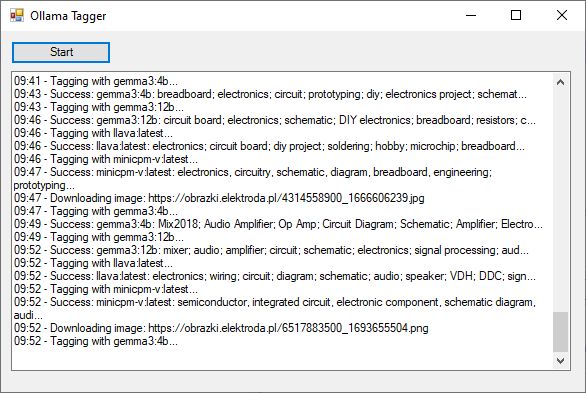
Task: Click the line '09:49 - Tagging with gemma3:12b...'
Action: coord(99,237)
